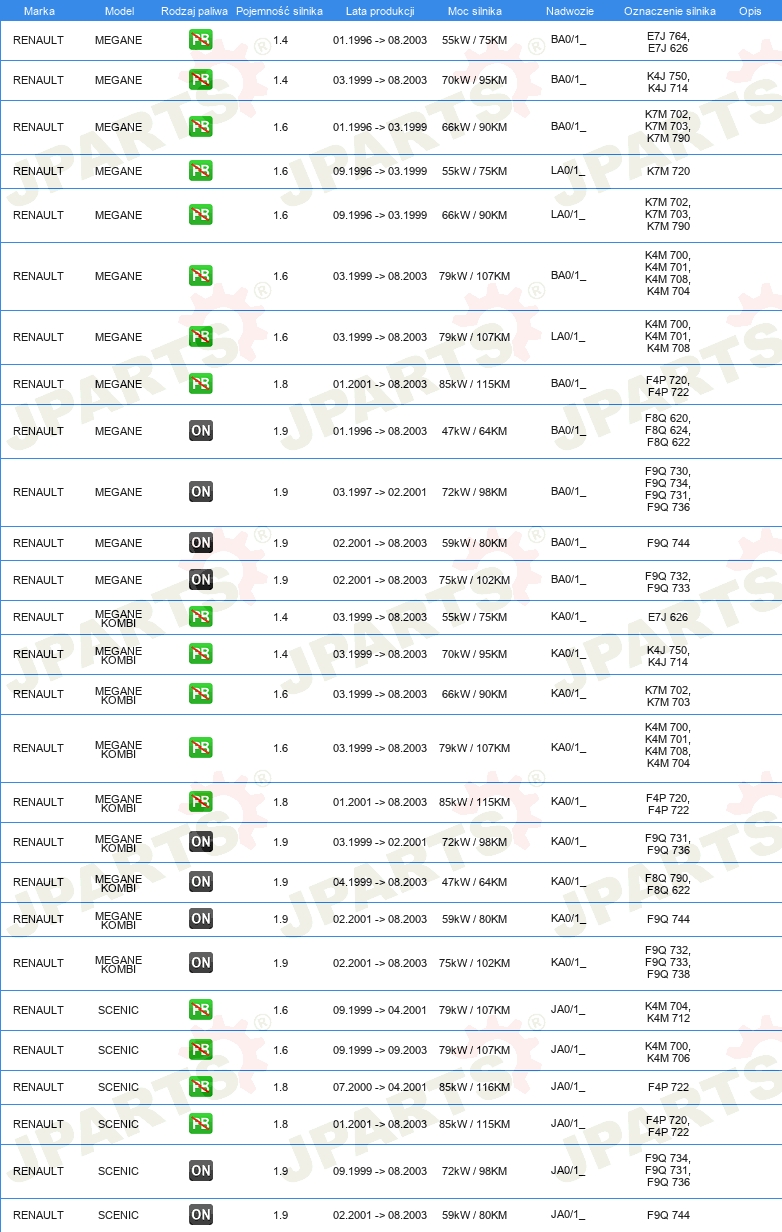Click MEGANE KOMBI in the E7J 626 row
The image size is (782, 1232).
coord(118,618)
